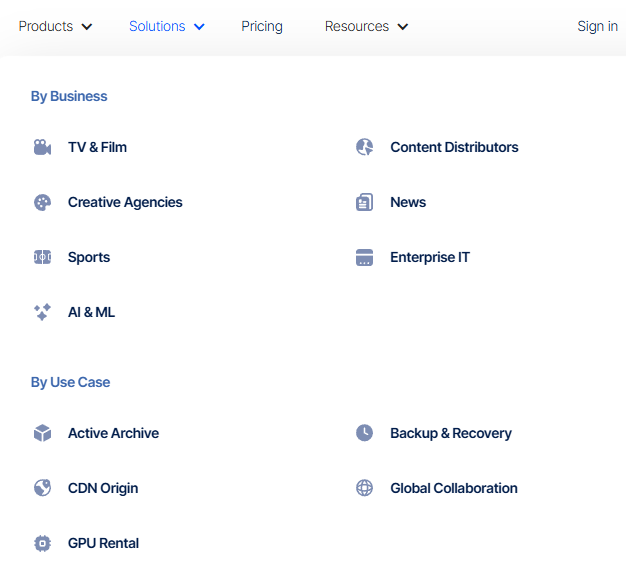Click the newspaper icon beside News

[364, 202]
